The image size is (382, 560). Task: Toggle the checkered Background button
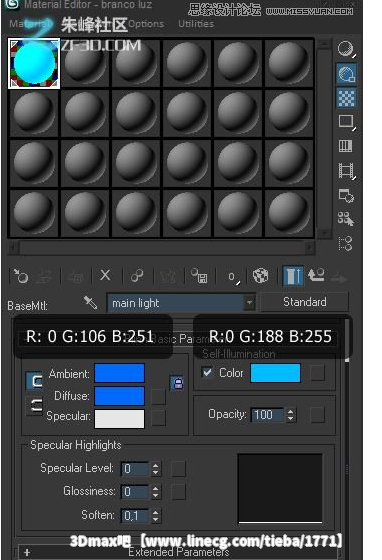click(346, 98)
